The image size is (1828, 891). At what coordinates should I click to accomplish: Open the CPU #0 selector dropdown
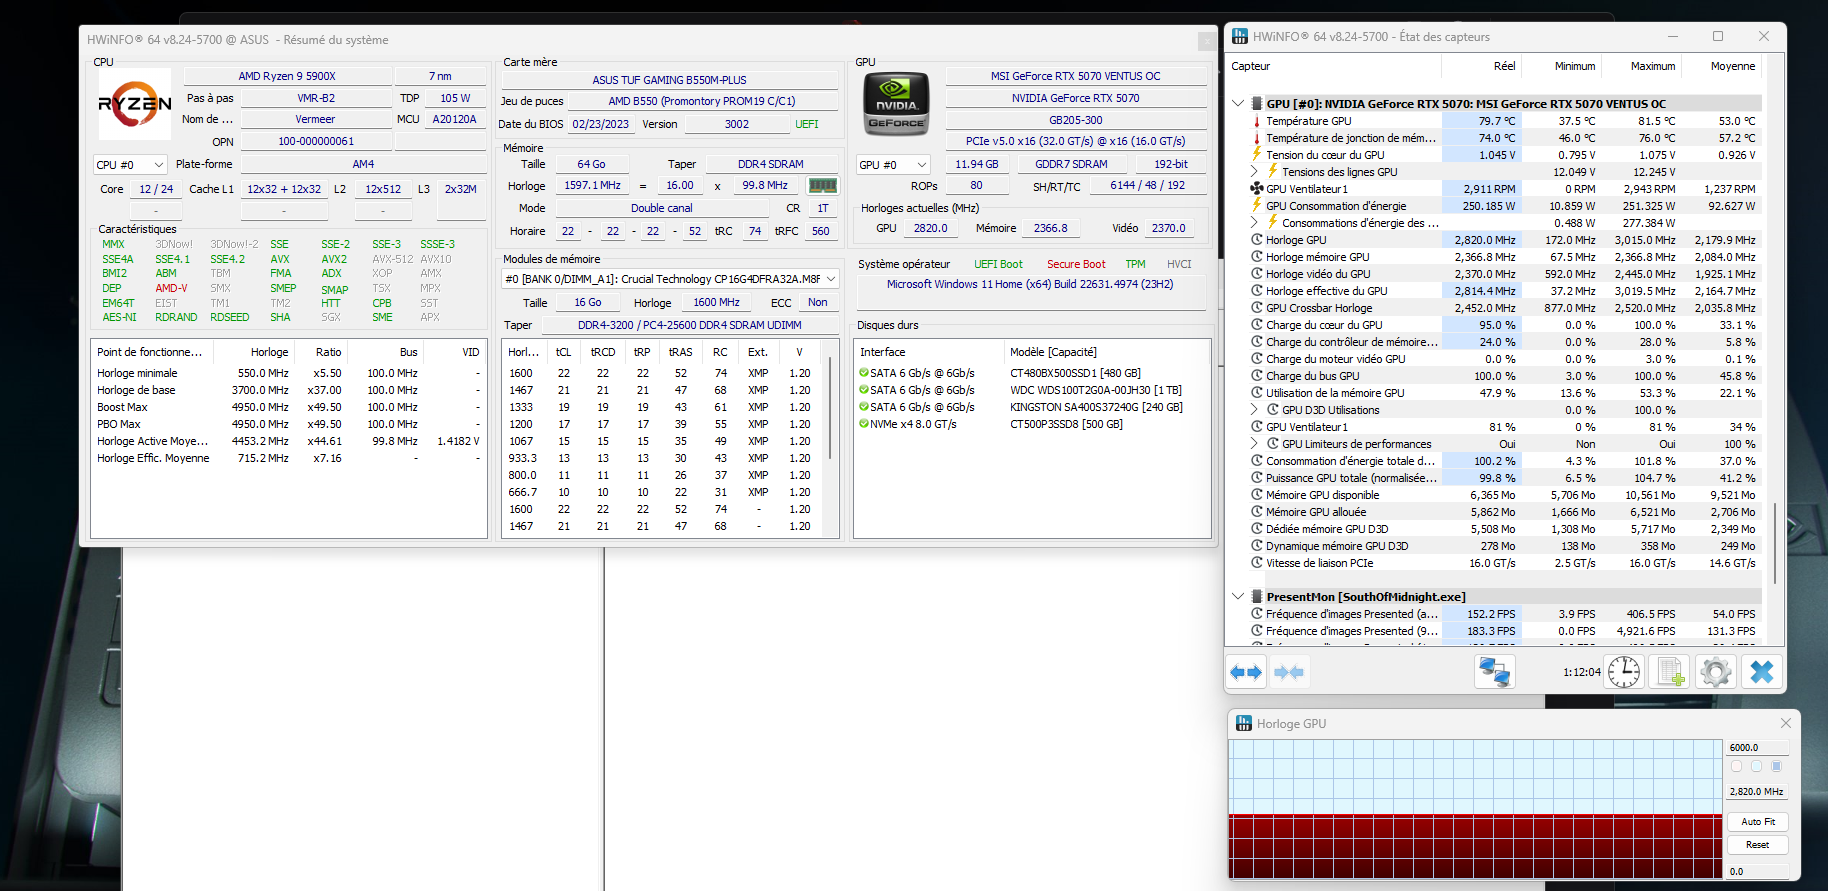[130, 165]
